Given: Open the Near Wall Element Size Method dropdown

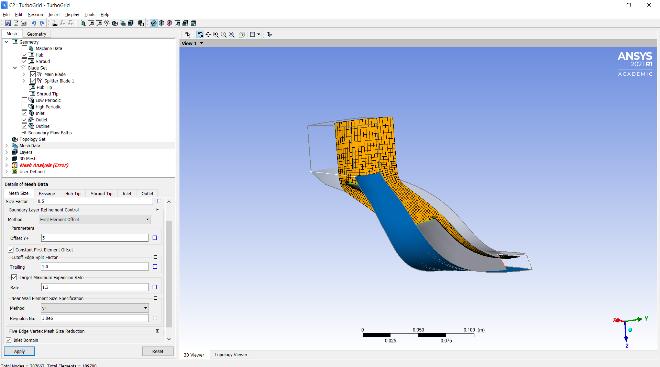Looking at the screenshot, I should click(95, 308).
